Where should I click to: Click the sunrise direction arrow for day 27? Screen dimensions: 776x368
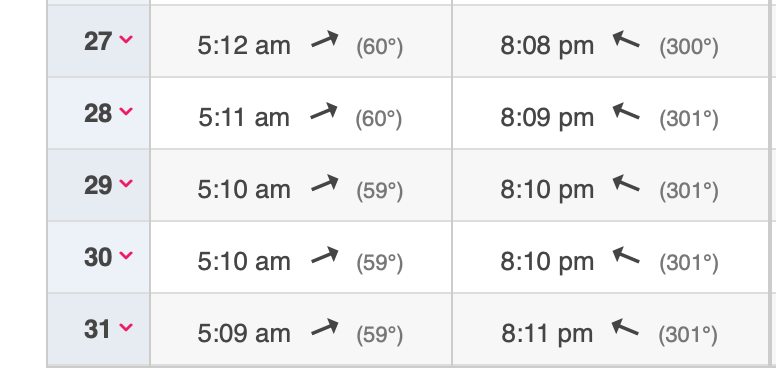coord(325,40)
